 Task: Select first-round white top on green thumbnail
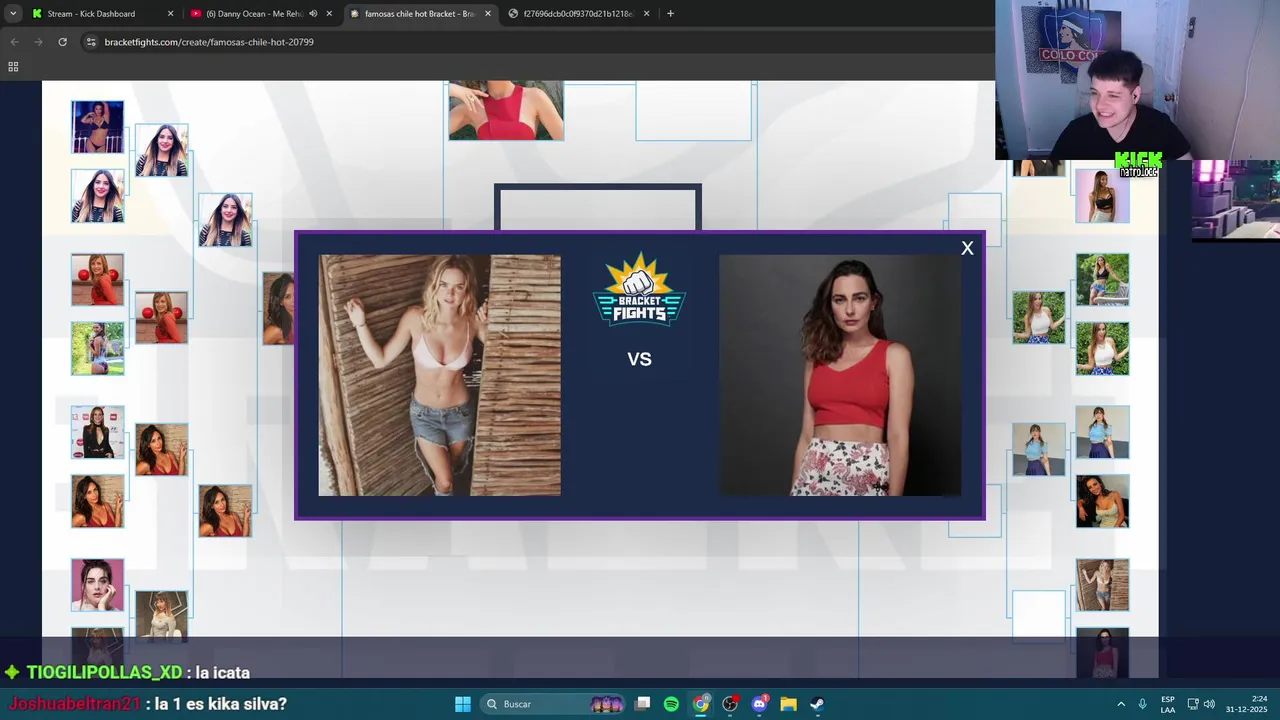[1102, 348]
